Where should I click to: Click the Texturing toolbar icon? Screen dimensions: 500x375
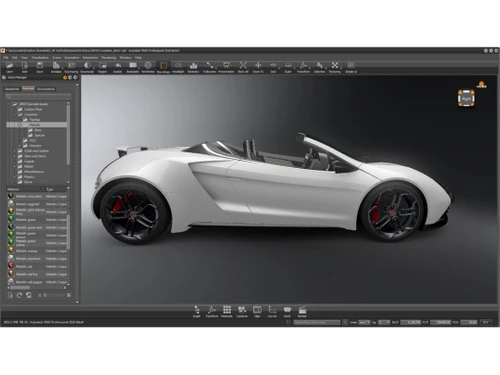[335, 65]
